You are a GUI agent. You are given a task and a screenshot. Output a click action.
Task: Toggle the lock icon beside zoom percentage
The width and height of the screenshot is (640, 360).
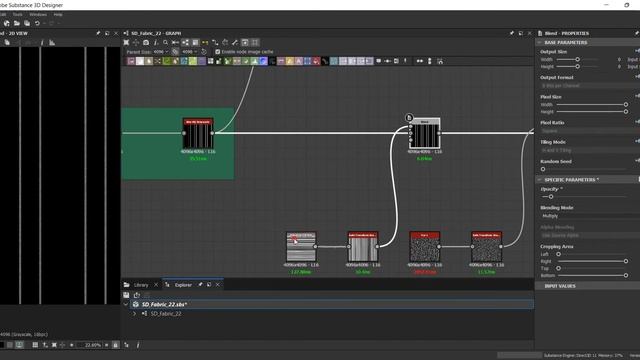click(116, 345)
